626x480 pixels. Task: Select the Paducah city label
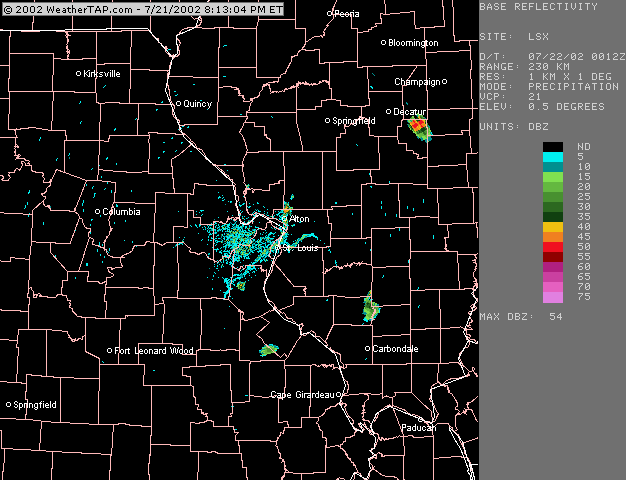(418, 427)
